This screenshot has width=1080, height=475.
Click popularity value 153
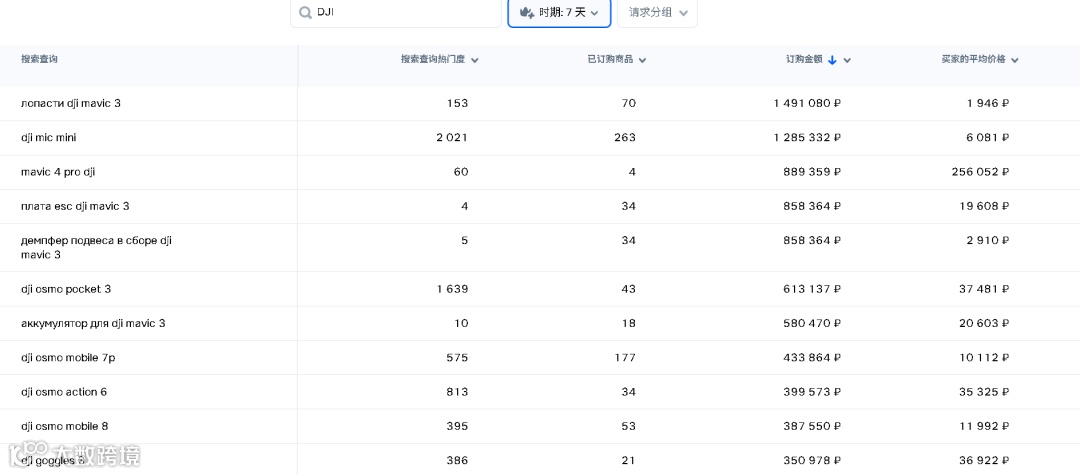(457, 103)
